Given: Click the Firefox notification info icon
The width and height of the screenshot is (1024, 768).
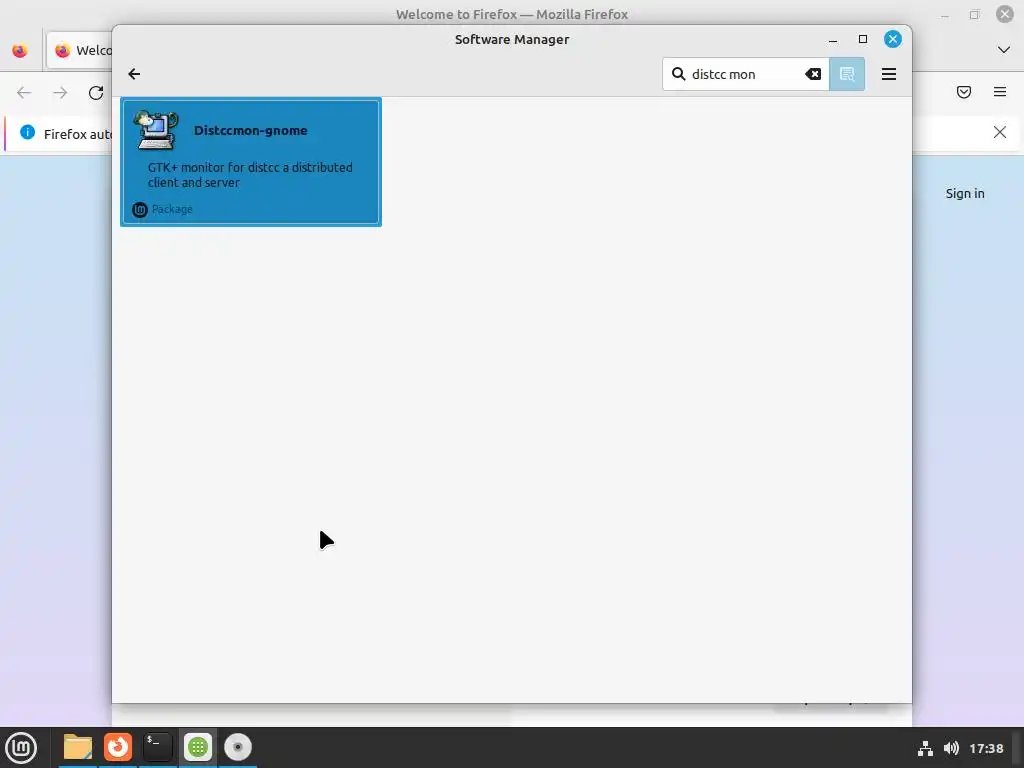Looking at the screenshot, I should tap(27, 133).
